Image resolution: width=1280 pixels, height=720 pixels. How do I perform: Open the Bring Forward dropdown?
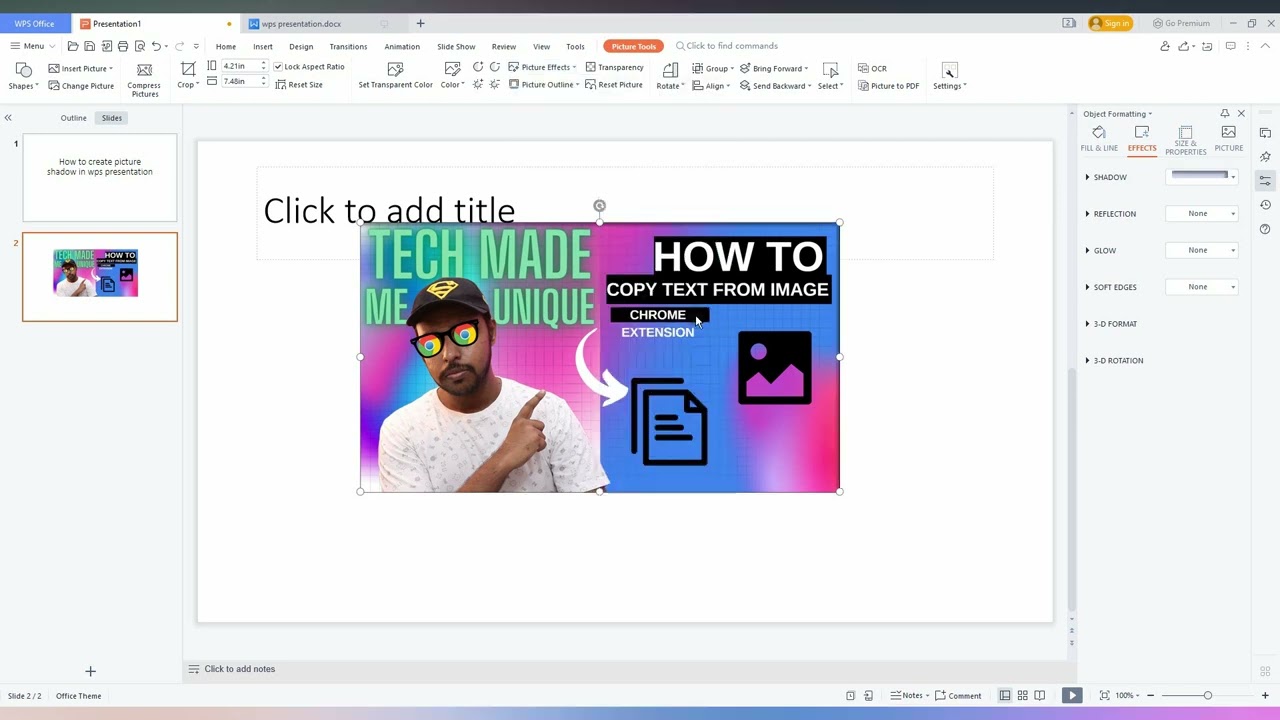(x=774, y=68)
